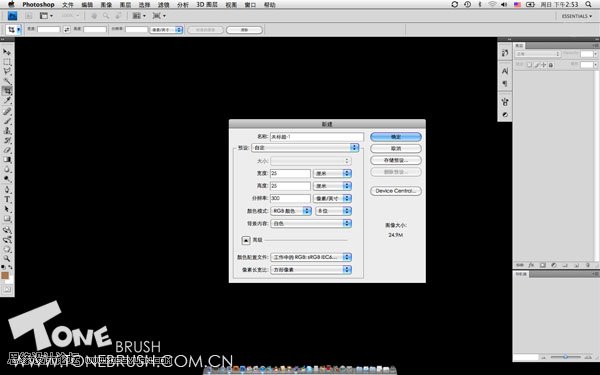The height and width of the screenshot is (375, 600).
Task: Open the 文件 (File) menu
Action: [x=68, y=5]
